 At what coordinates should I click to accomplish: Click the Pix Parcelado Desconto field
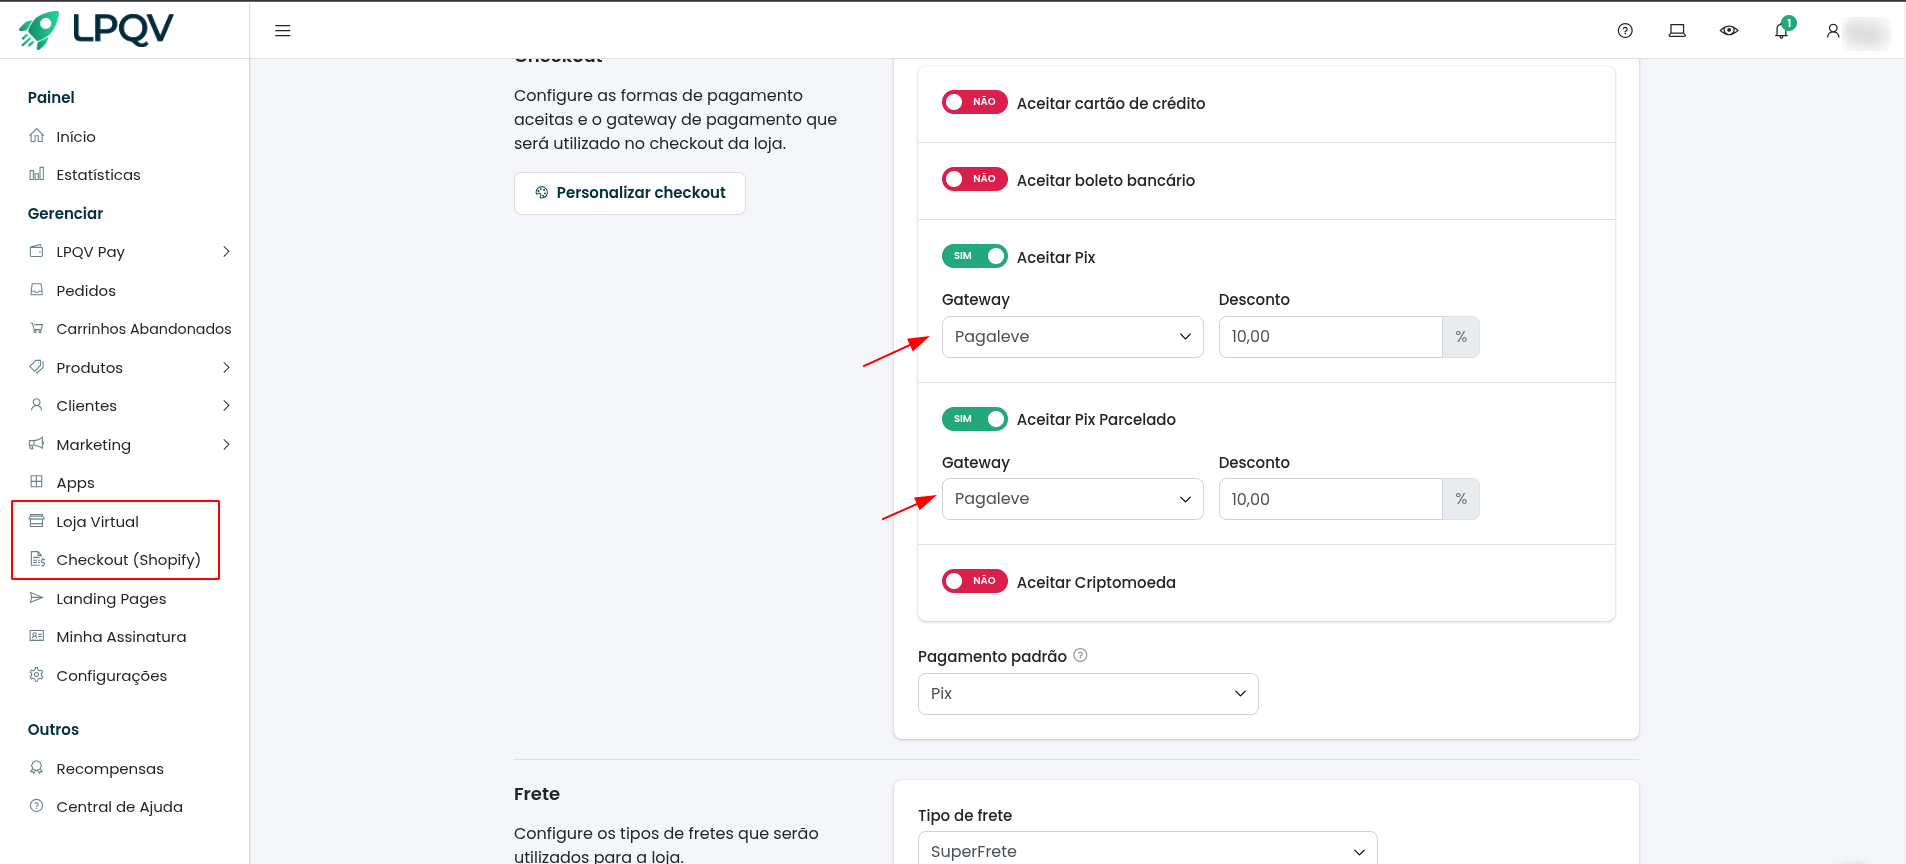click(x=1329, y=499)
